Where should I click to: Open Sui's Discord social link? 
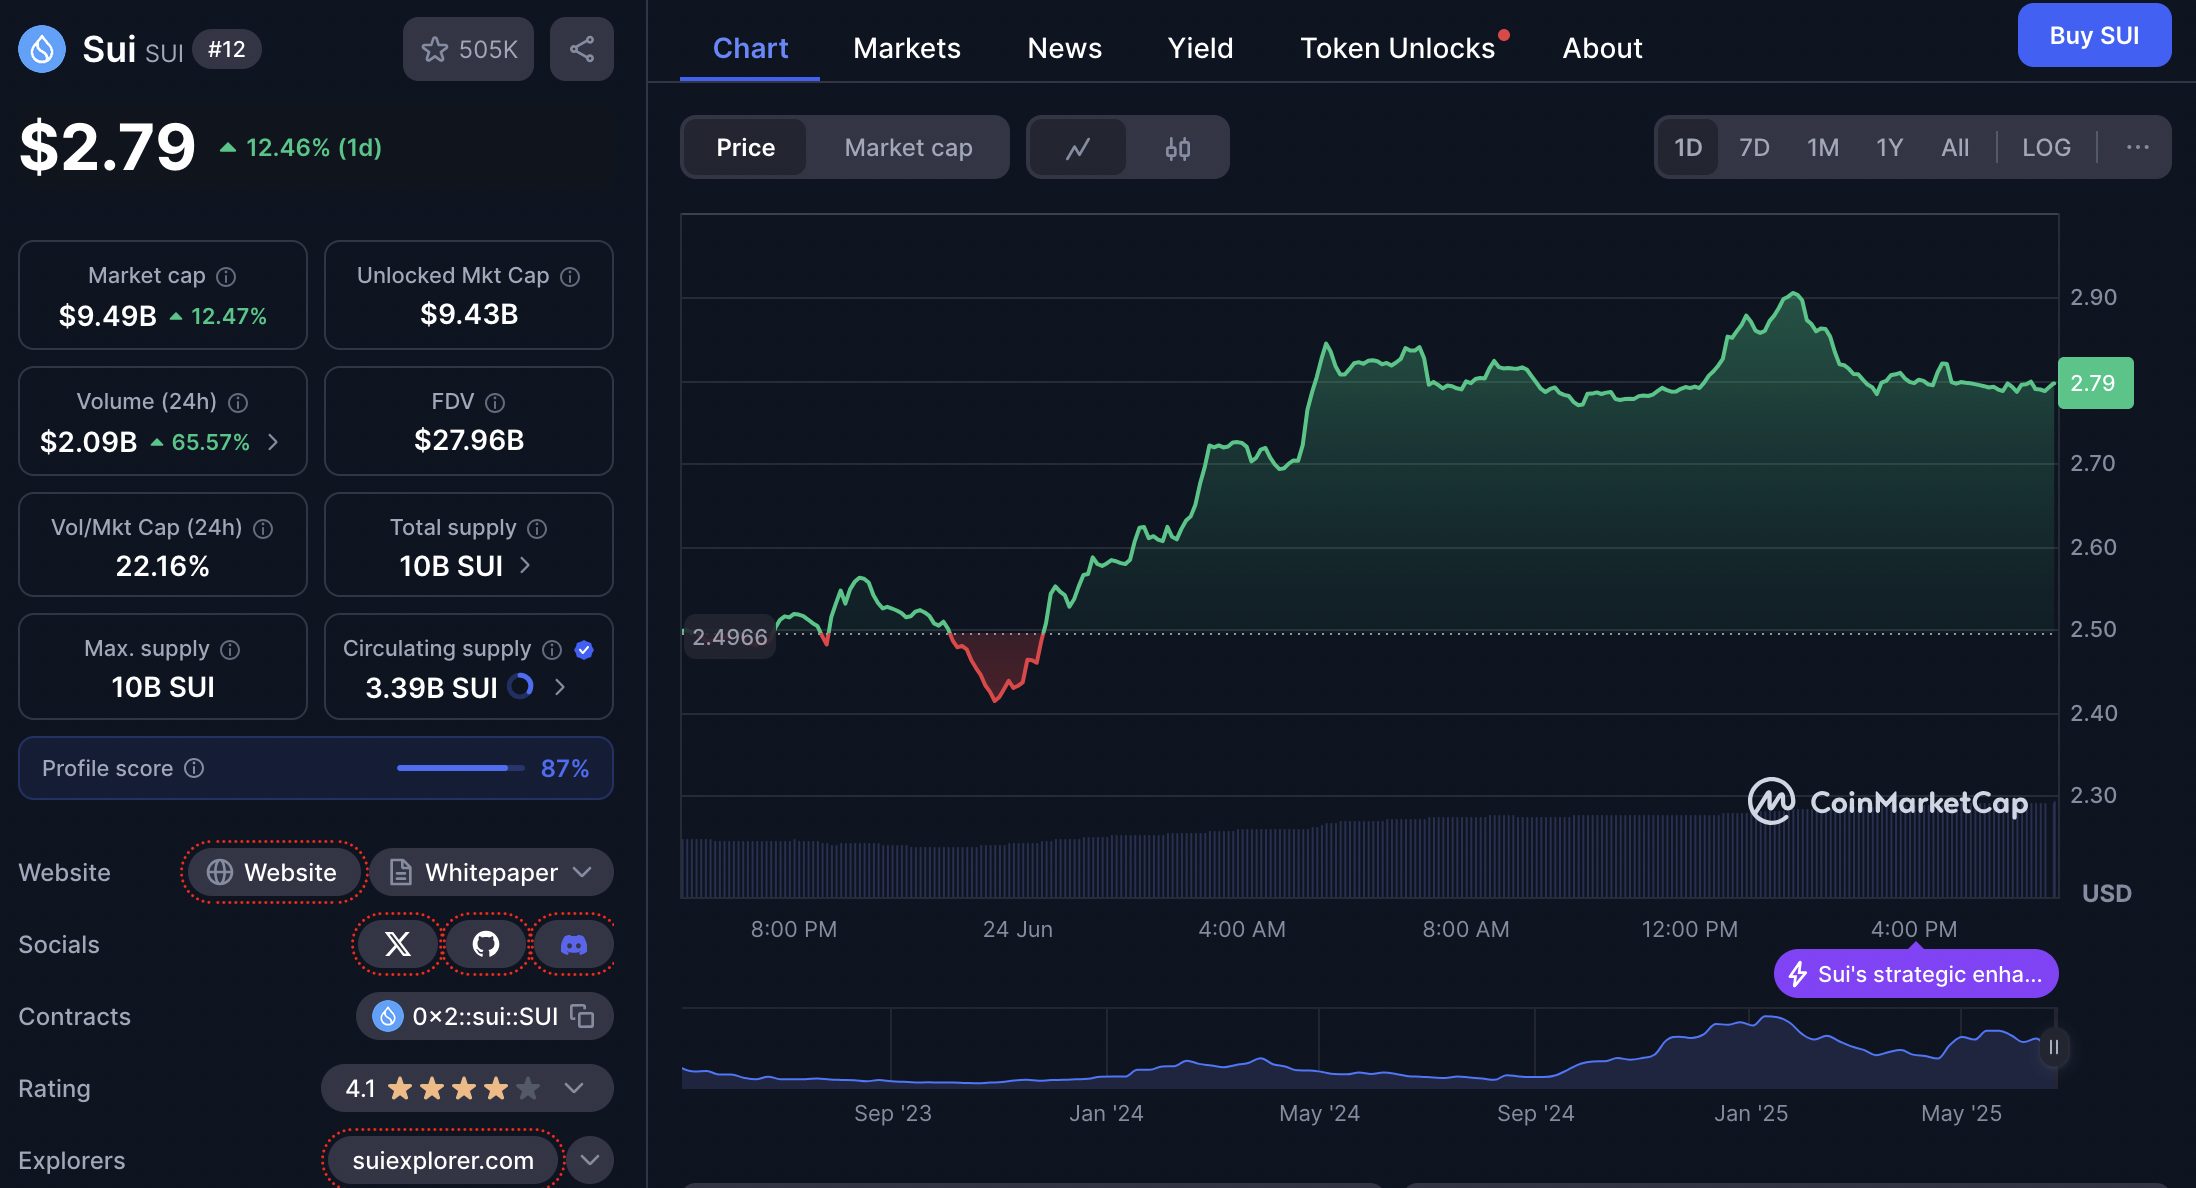click(574, 944)
